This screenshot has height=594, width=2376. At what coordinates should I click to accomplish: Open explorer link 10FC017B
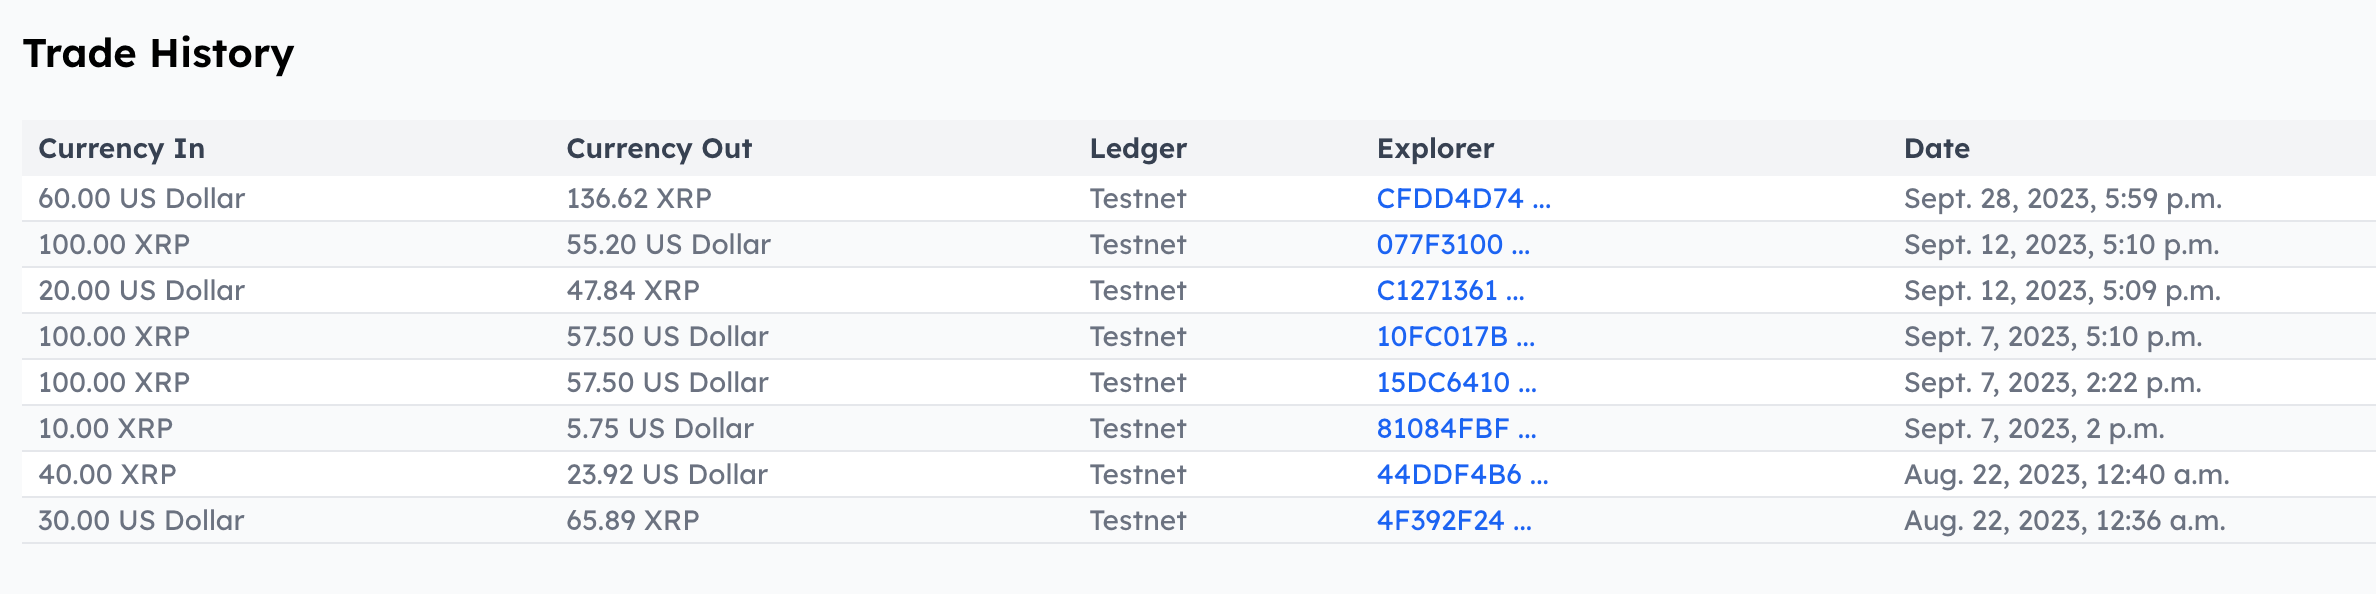[x=1456, y=337]
